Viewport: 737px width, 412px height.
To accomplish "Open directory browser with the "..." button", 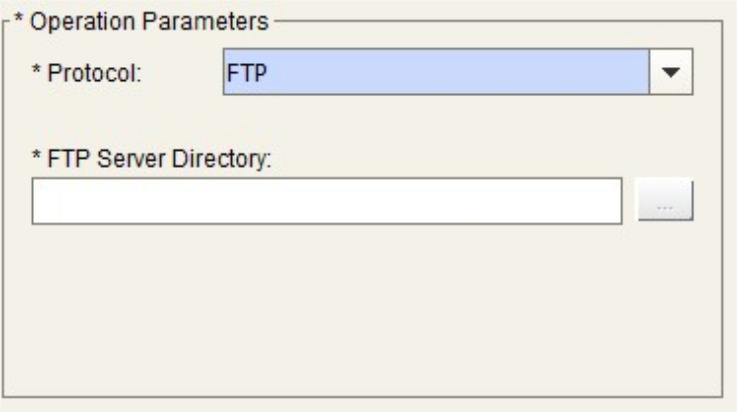I will 666,203.
